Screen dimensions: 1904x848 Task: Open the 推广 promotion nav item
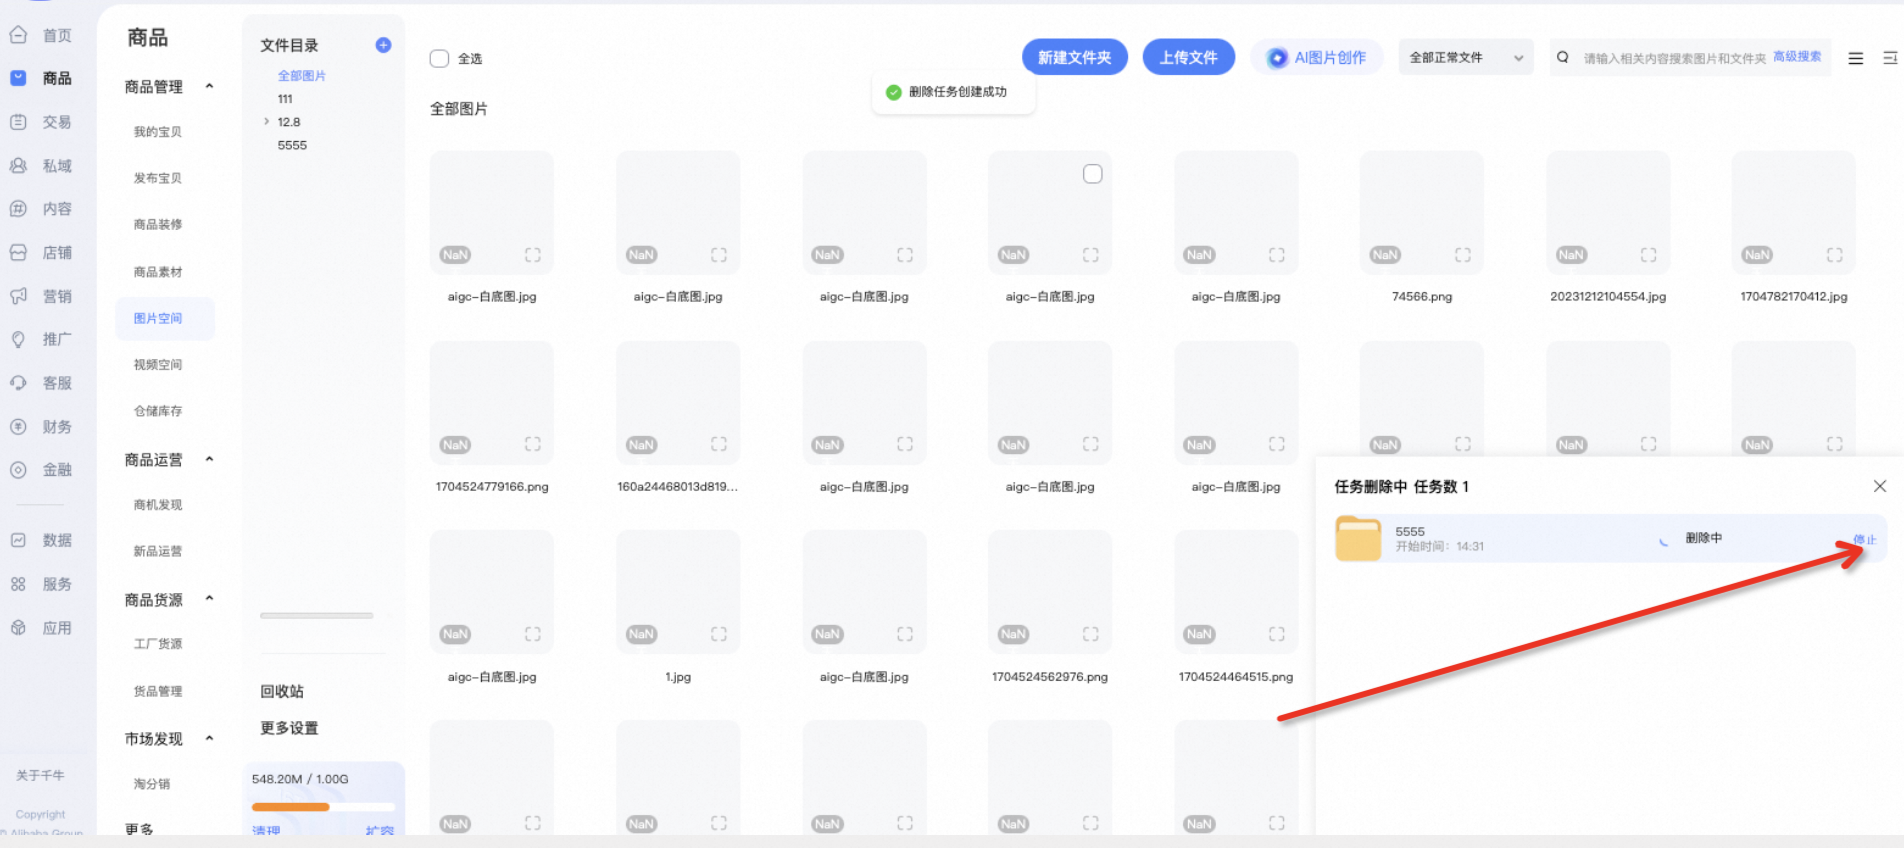tap(41, 339)
